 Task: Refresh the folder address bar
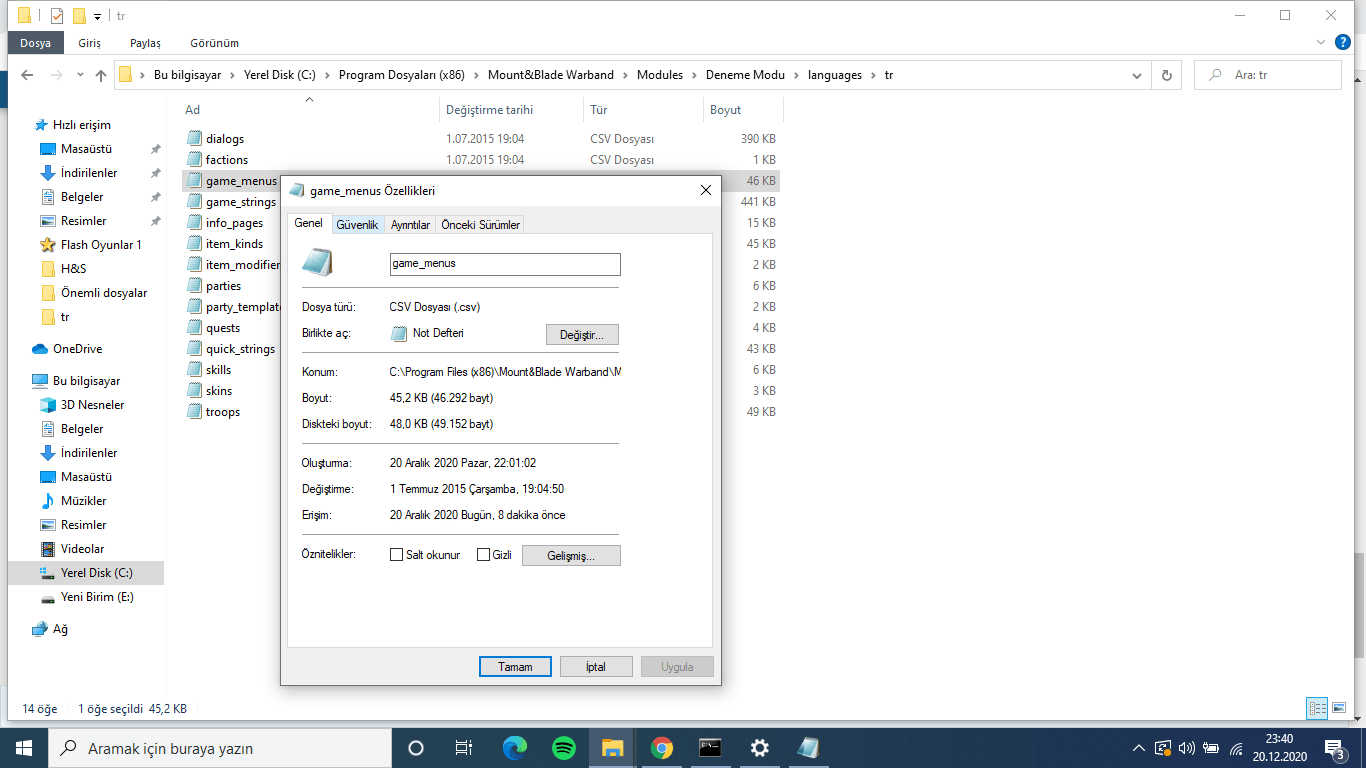click(x=1166, y=75)
